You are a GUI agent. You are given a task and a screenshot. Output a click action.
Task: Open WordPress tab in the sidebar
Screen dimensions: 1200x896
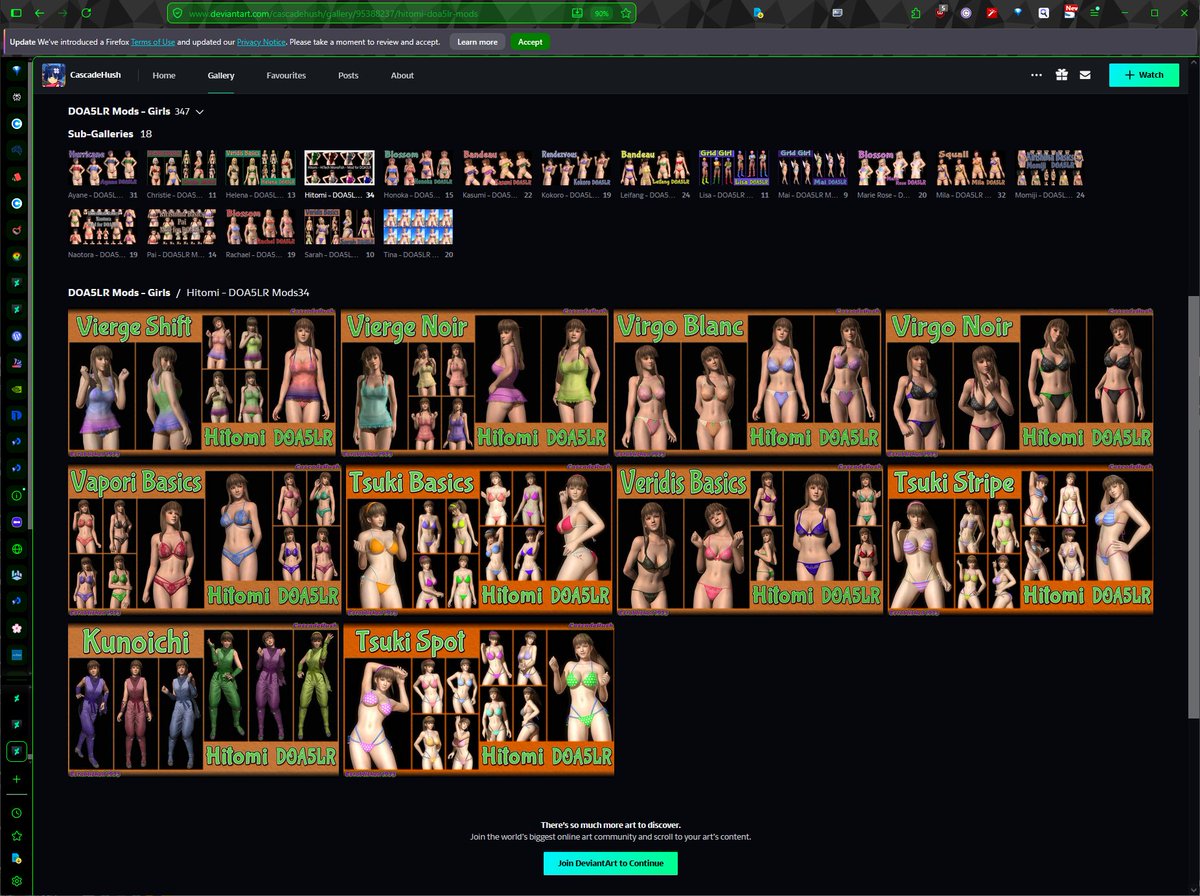coord(17,337)
